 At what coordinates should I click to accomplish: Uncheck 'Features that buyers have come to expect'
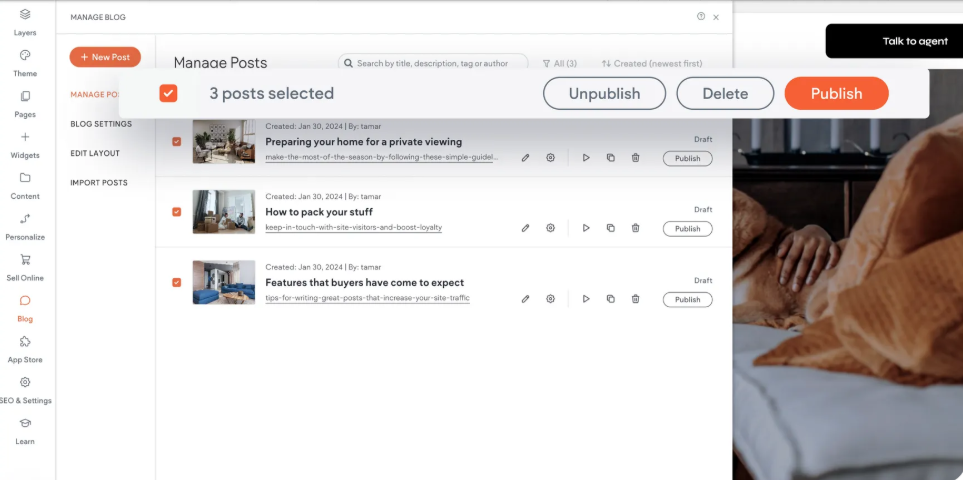coord(177,283)
